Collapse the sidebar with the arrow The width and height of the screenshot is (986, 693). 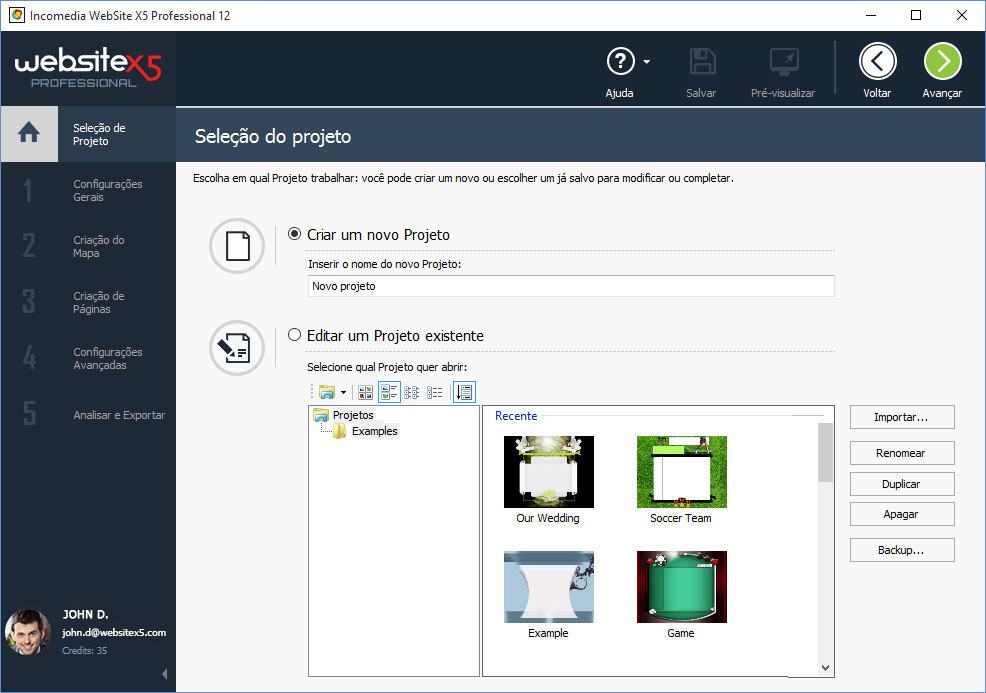point(165,674)
